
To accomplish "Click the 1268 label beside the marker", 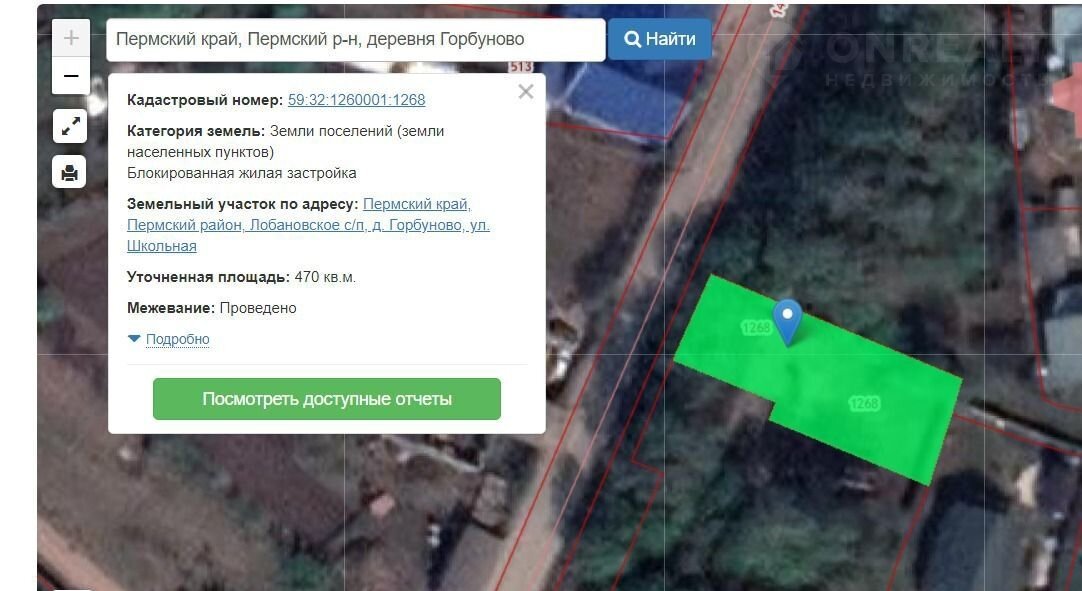I will click(755, 327).
